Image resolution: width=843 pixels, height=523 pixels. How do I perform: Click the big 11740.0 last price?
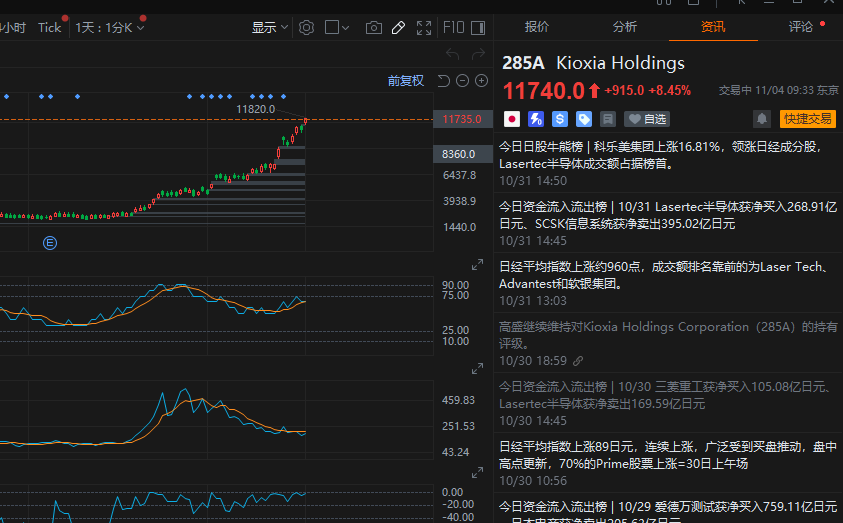point(544,90)
